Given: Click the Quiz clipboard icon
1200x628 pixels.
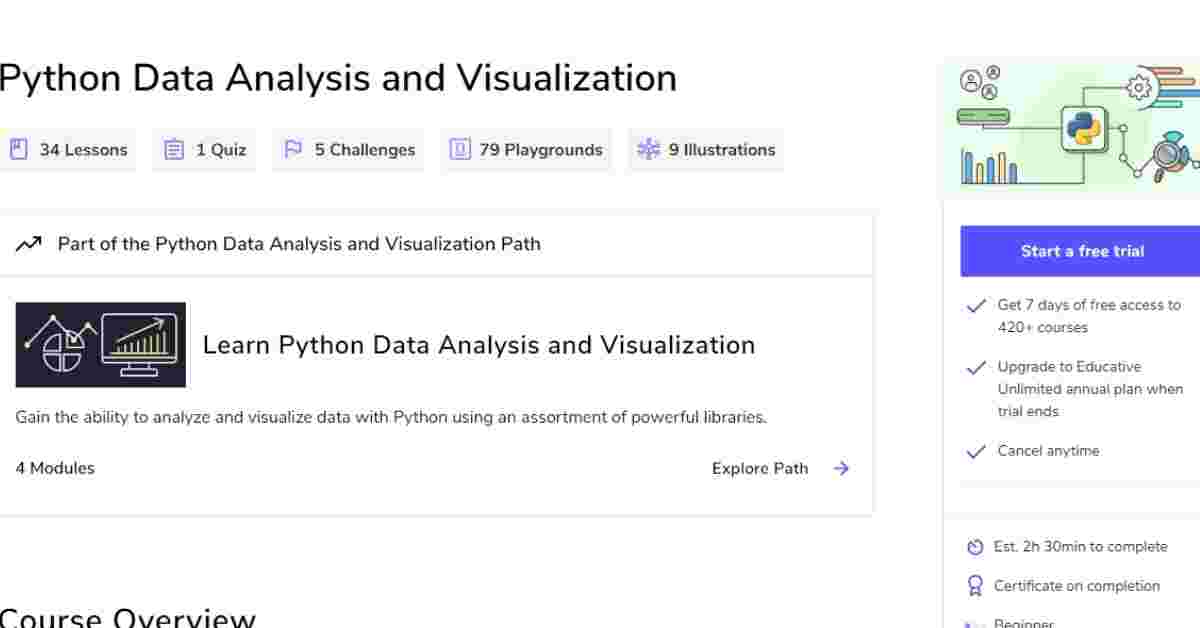Looking at the screenshot, I should (x=174, y=150).
